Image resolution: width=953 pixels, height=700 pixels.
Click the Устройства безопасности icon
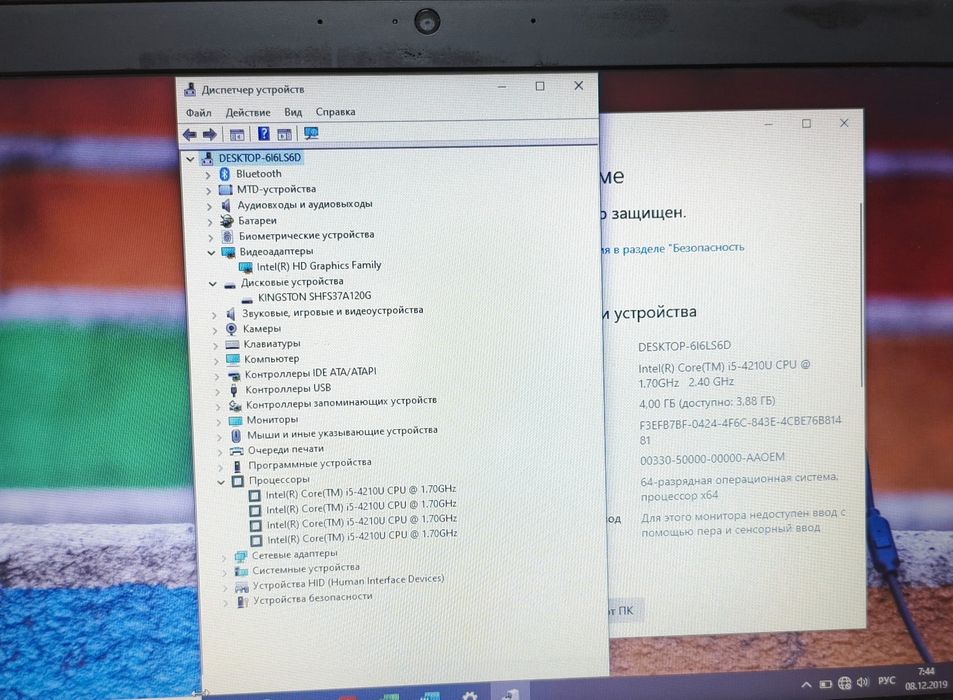pos(243,602)
